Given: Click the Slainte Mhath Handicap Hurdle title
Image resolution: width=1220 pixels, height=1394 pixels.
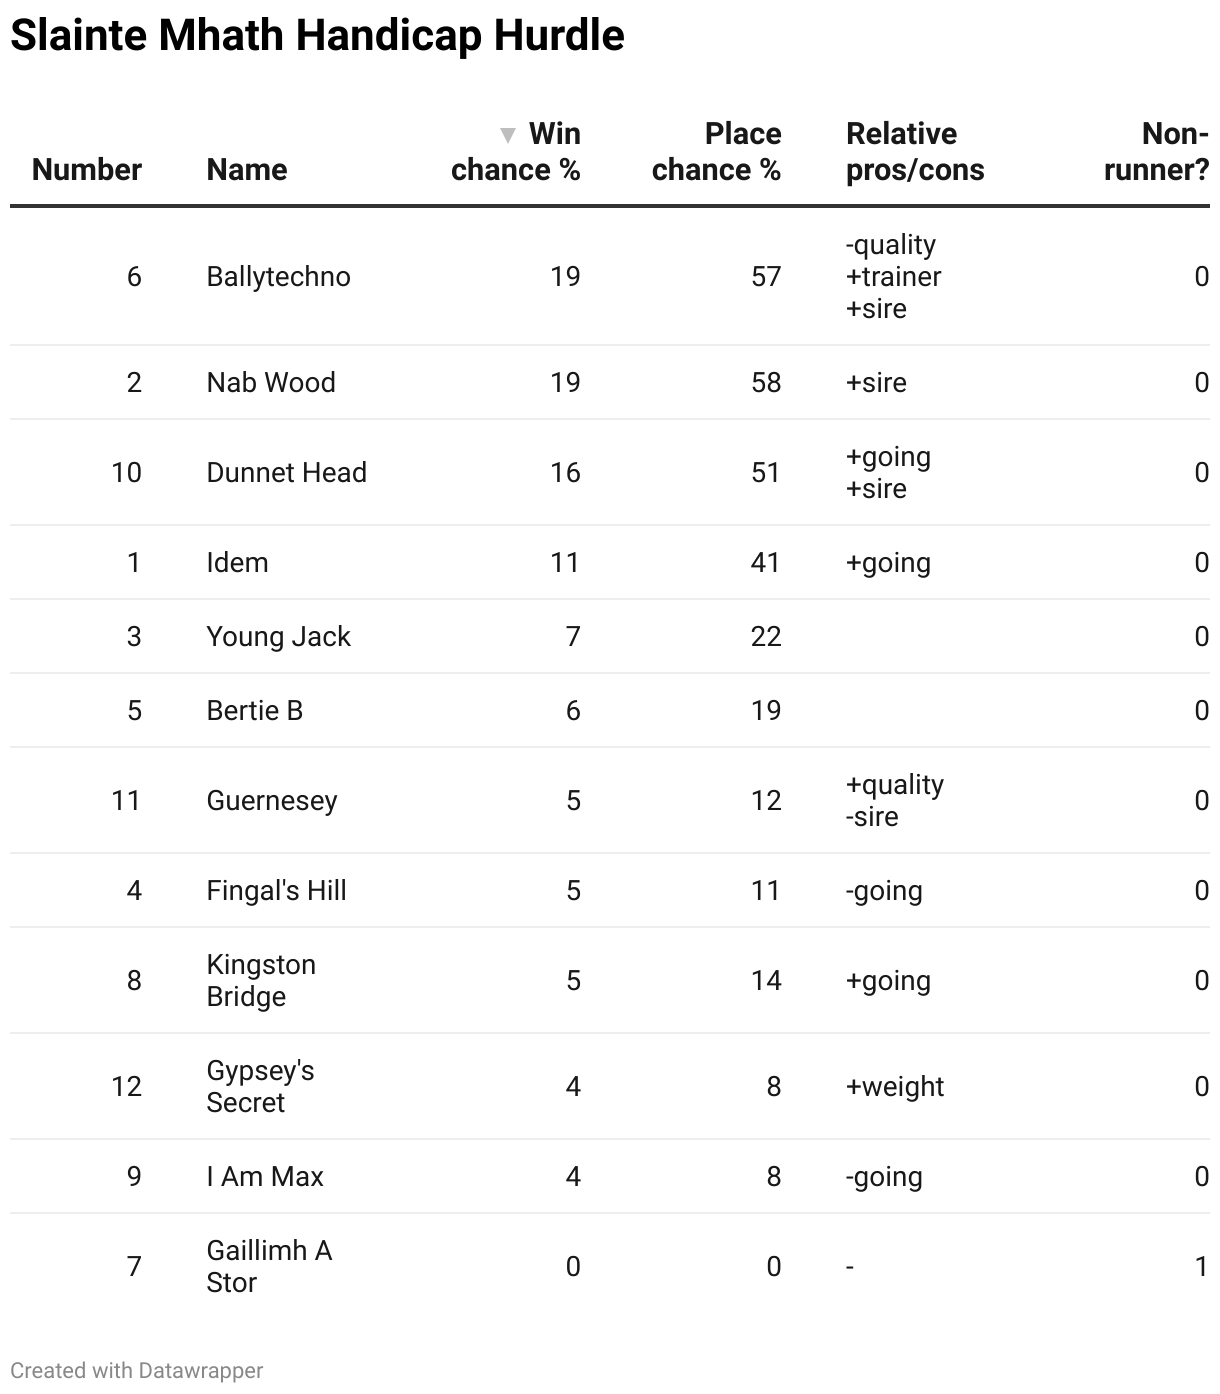Looking at the screenshot, I should (317, 36).
